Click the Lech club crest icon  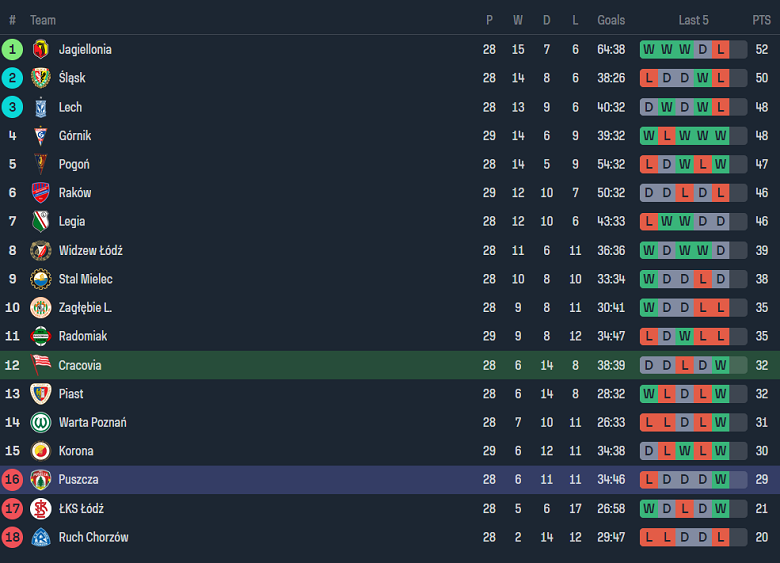[40, 107]
